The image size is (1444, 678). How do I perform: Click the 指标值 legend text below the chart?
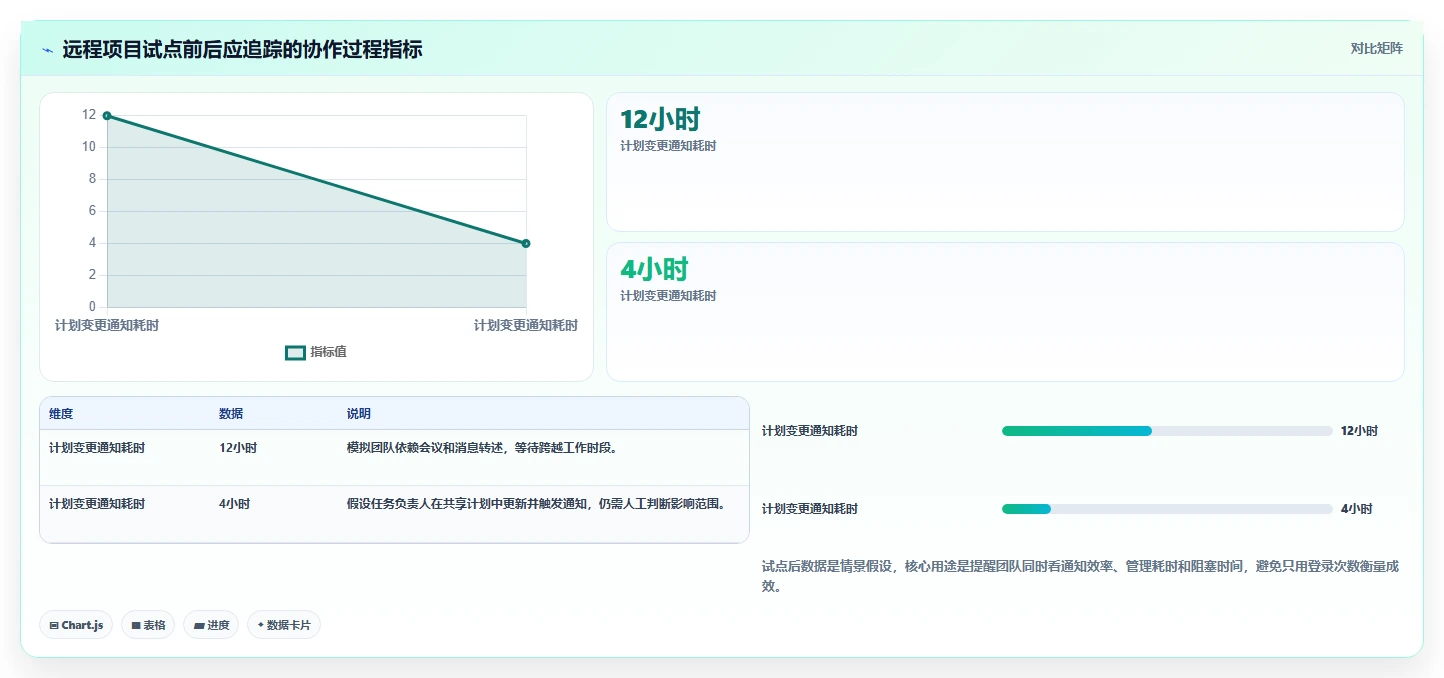point(328,352)
